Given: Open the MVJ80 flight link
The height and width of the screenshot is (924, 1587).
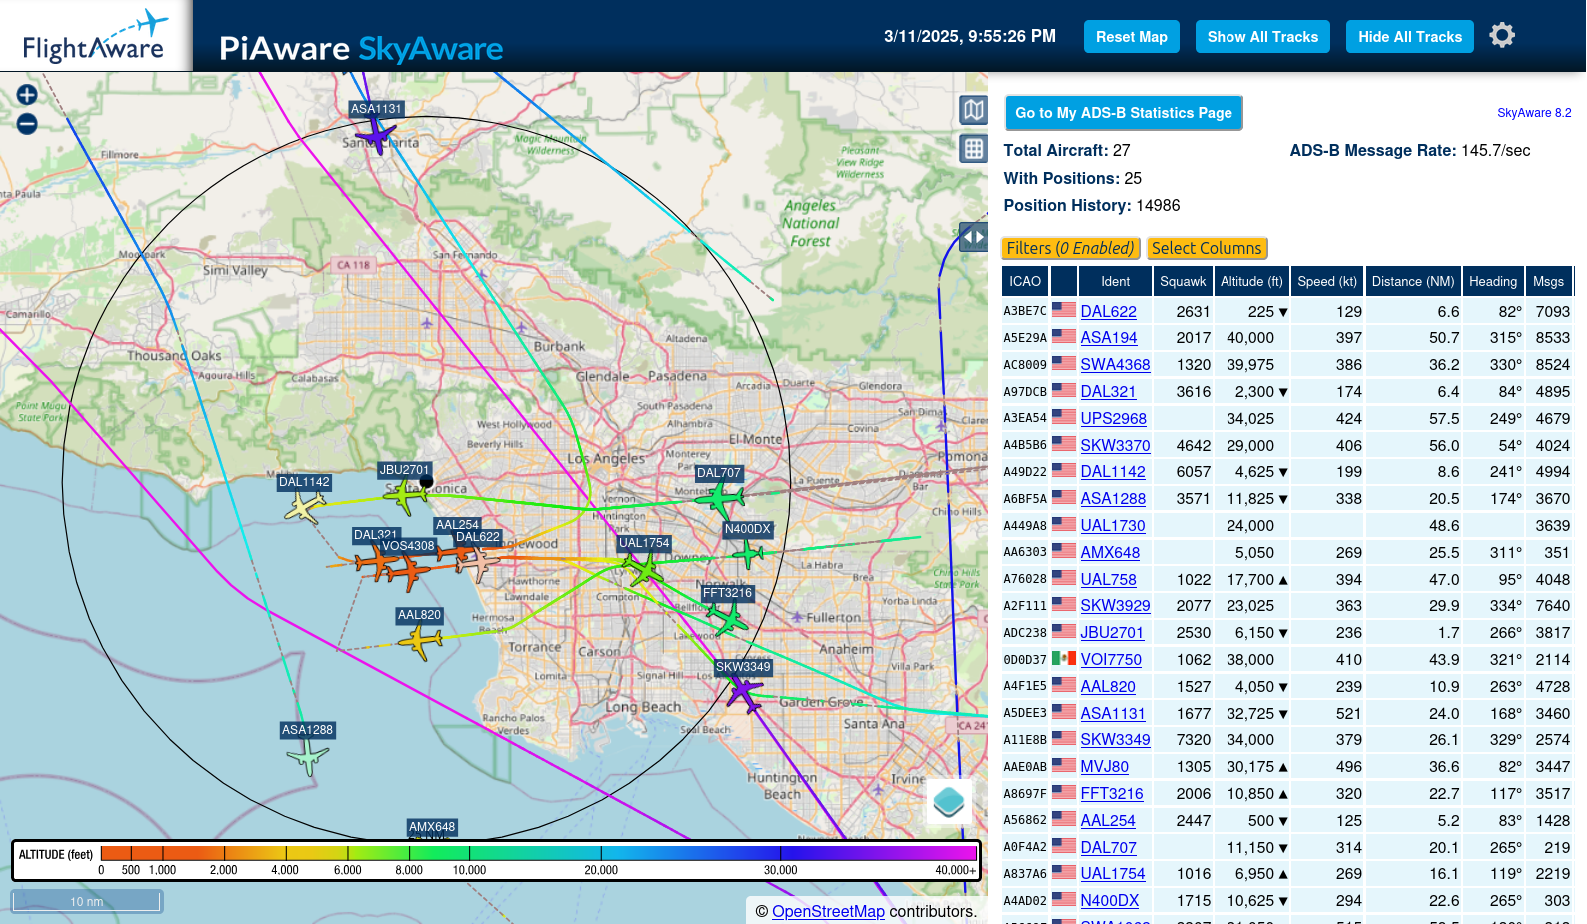Looking at the screenshot, I should [1104, 767].
